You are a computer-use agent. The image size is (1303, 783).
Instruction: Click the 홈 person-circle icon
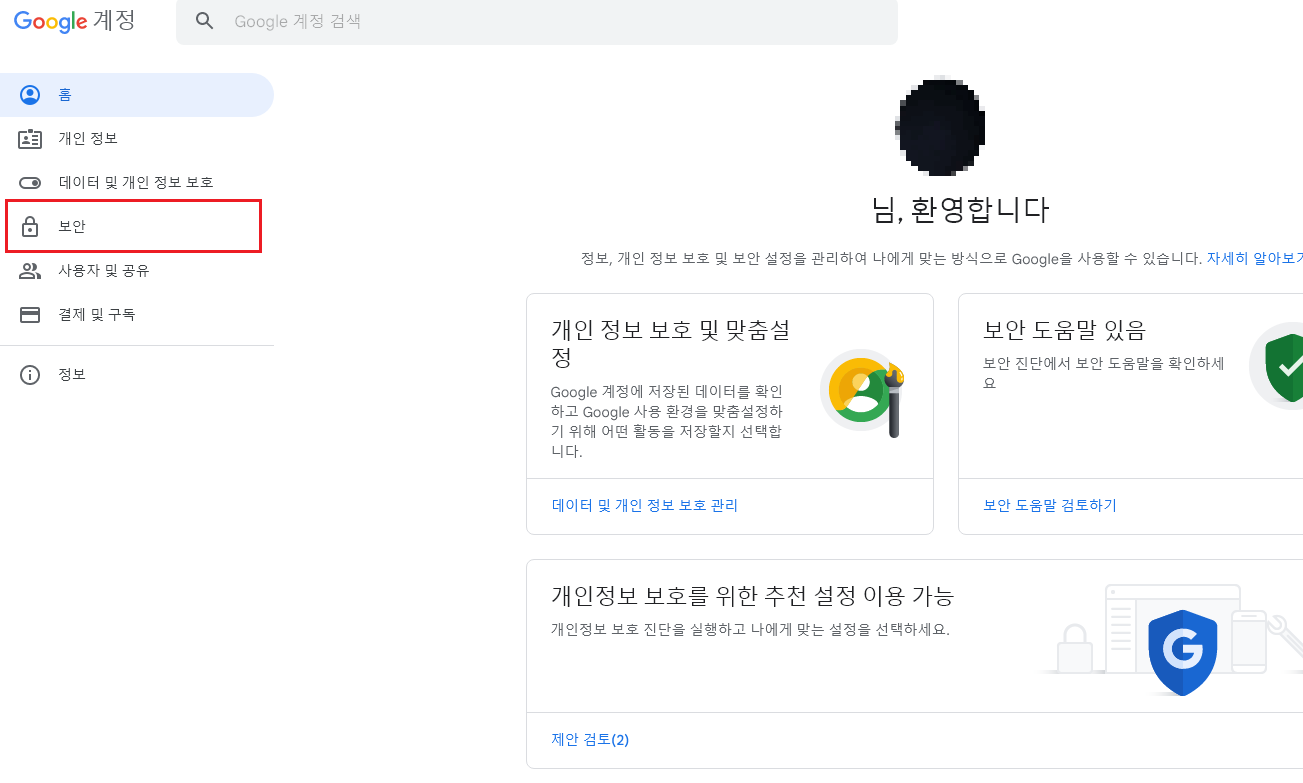click(30, 95)
